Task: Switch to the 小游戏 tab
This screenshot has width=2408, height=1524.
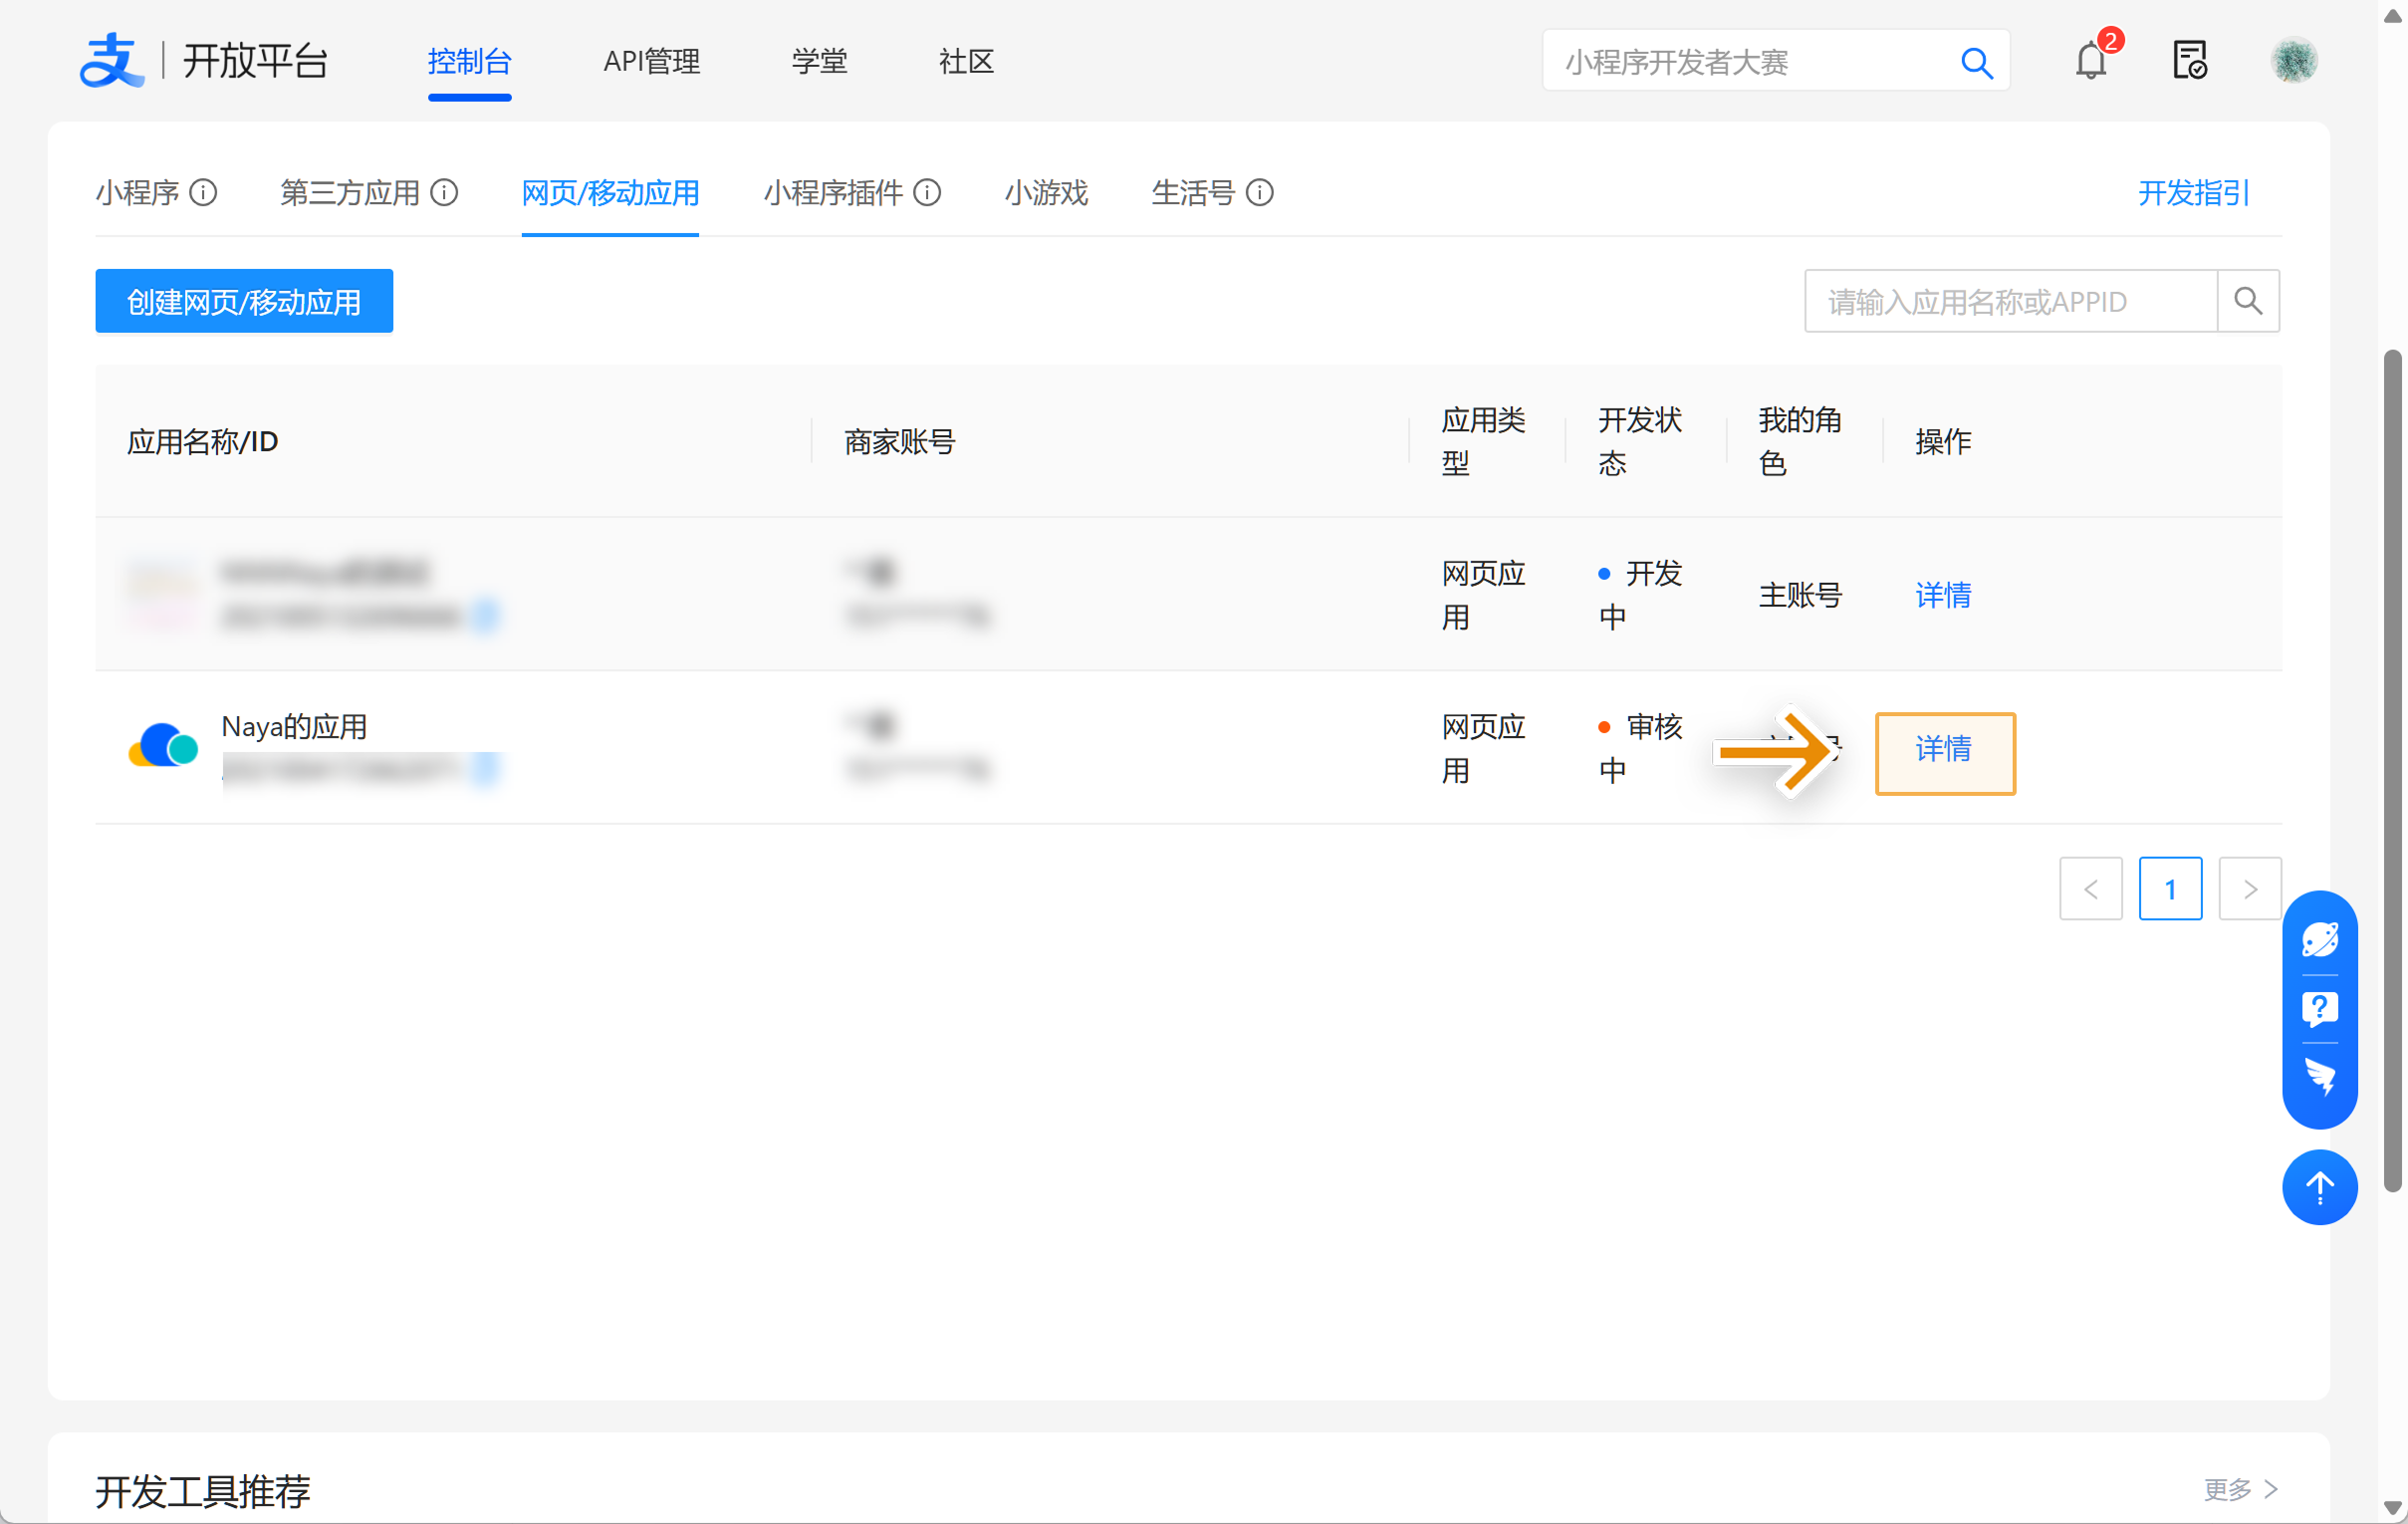Action: click(x=1046, y=192)
